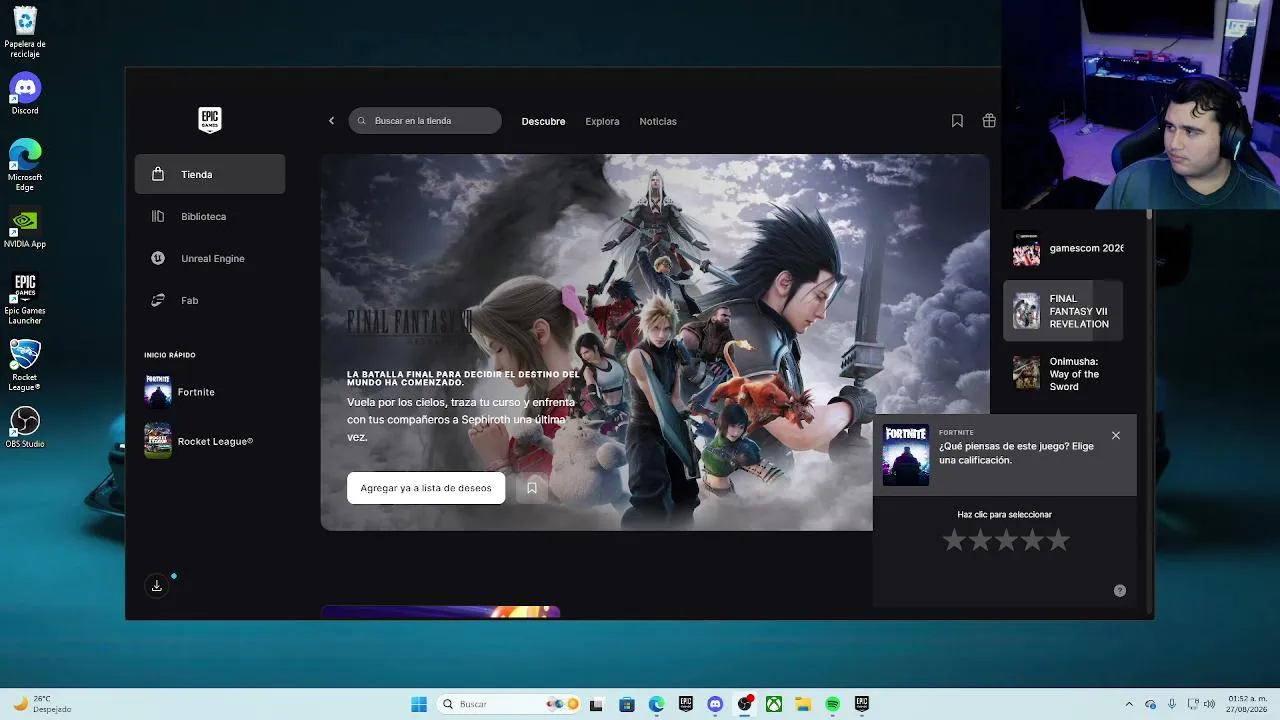This screenshot has width=1280, height=720.
Task: Select the Rocket League desktop shortcut
Action: (x=25, y=365)
